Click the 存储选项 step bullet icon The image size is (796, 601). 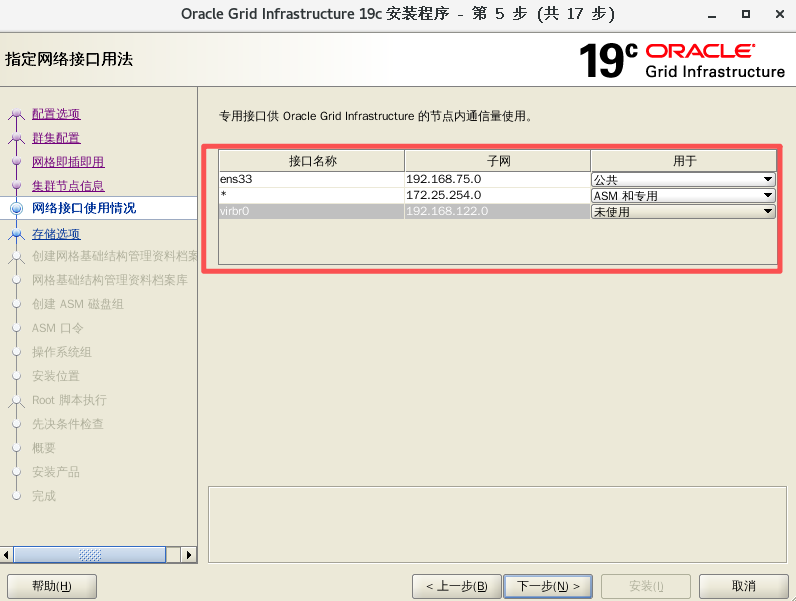coord(17,233)
